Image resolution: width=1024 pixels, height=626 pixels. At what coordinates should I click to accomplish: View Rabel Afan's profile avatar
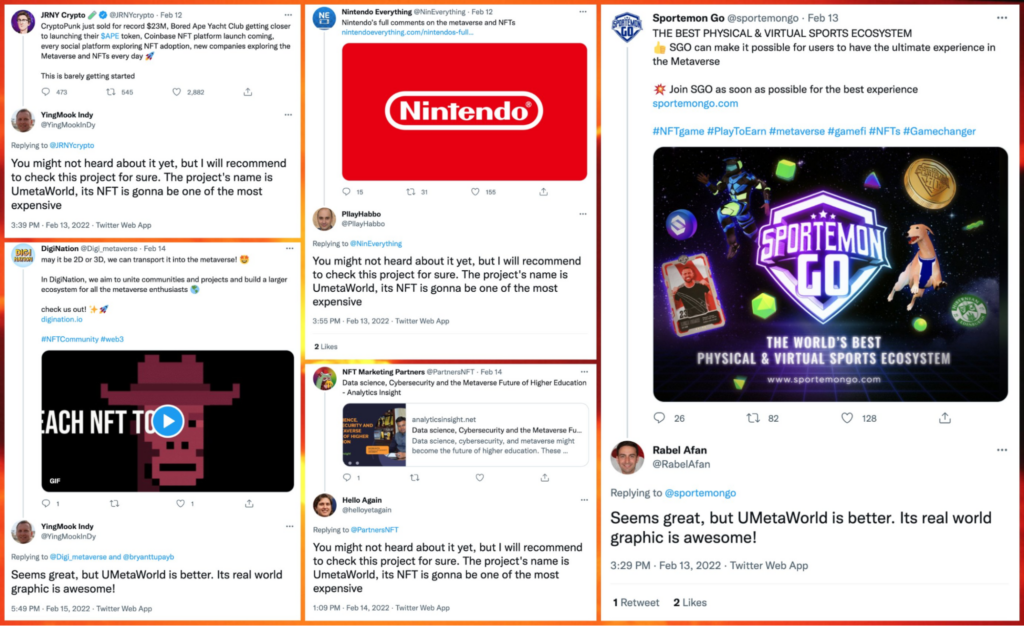[x=627, y=458]
